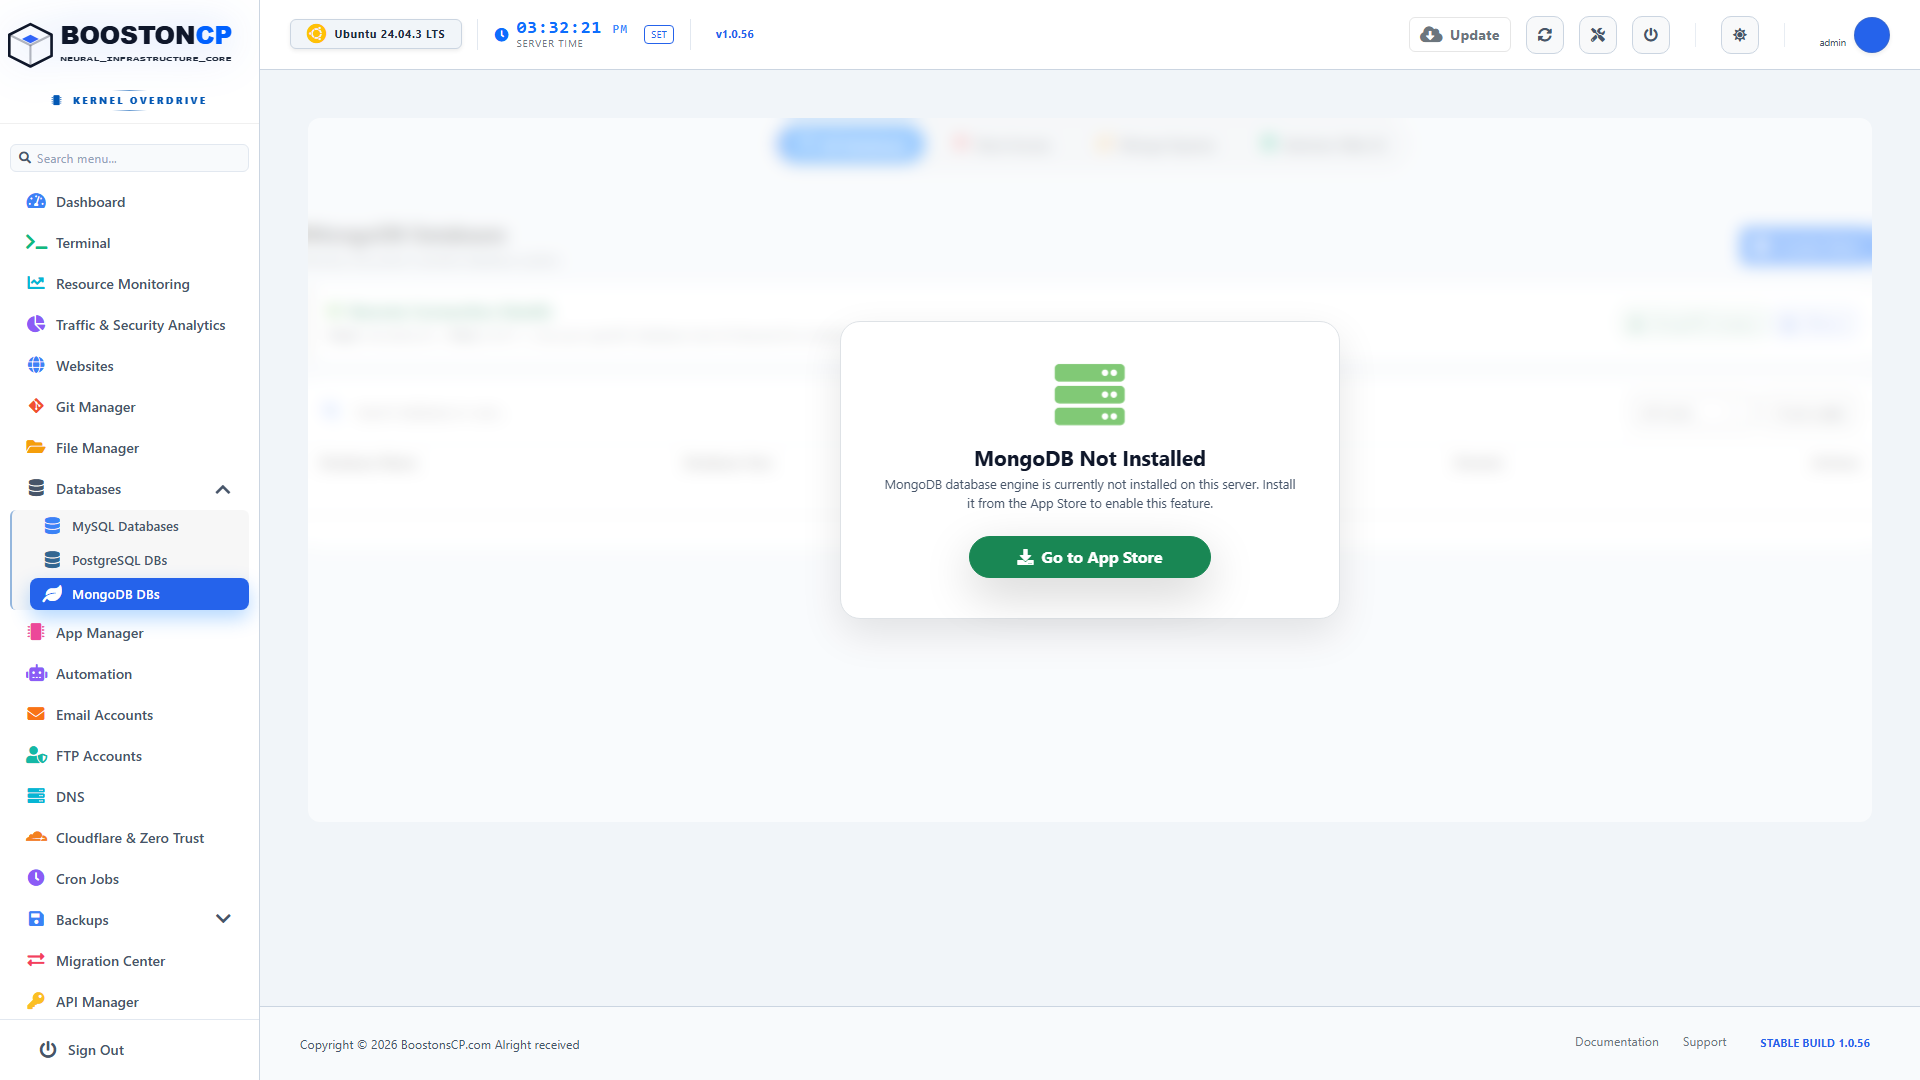Open App Manager icon
This screenshot has height=1080, width=1920.
click(x=36, y=632)
